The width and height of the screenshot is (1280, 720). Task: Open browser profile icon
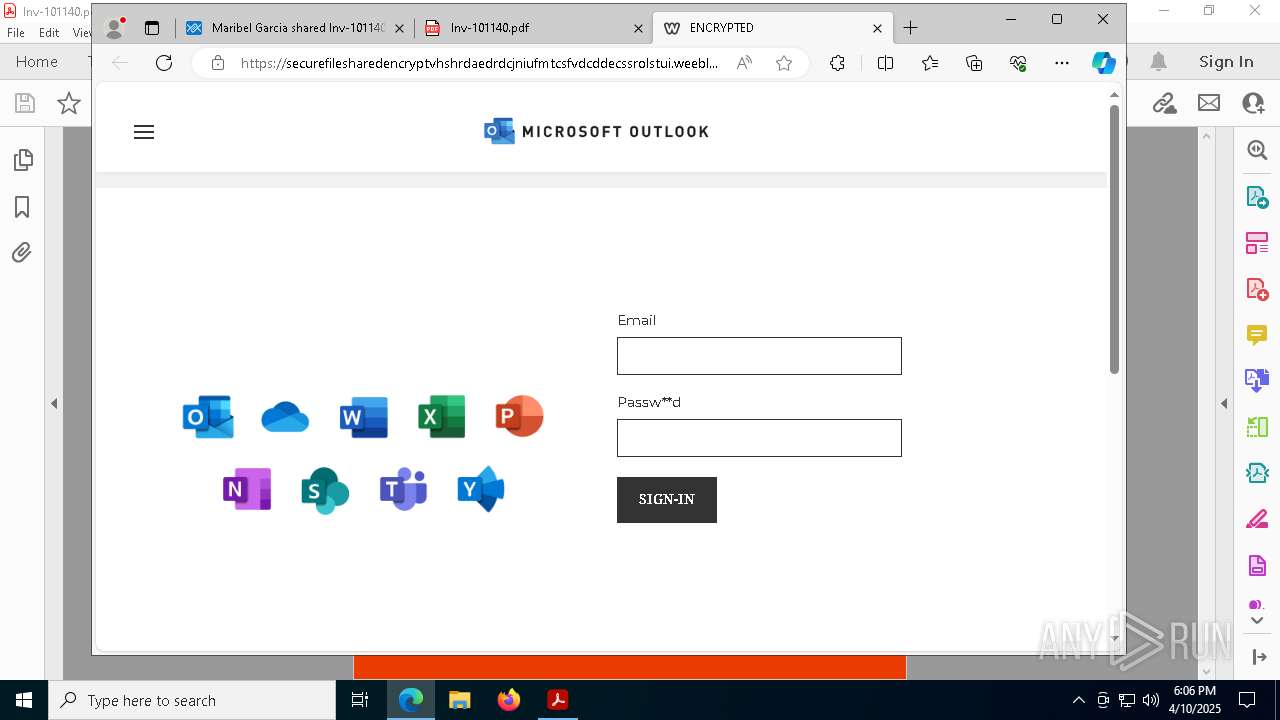(115, 28)
